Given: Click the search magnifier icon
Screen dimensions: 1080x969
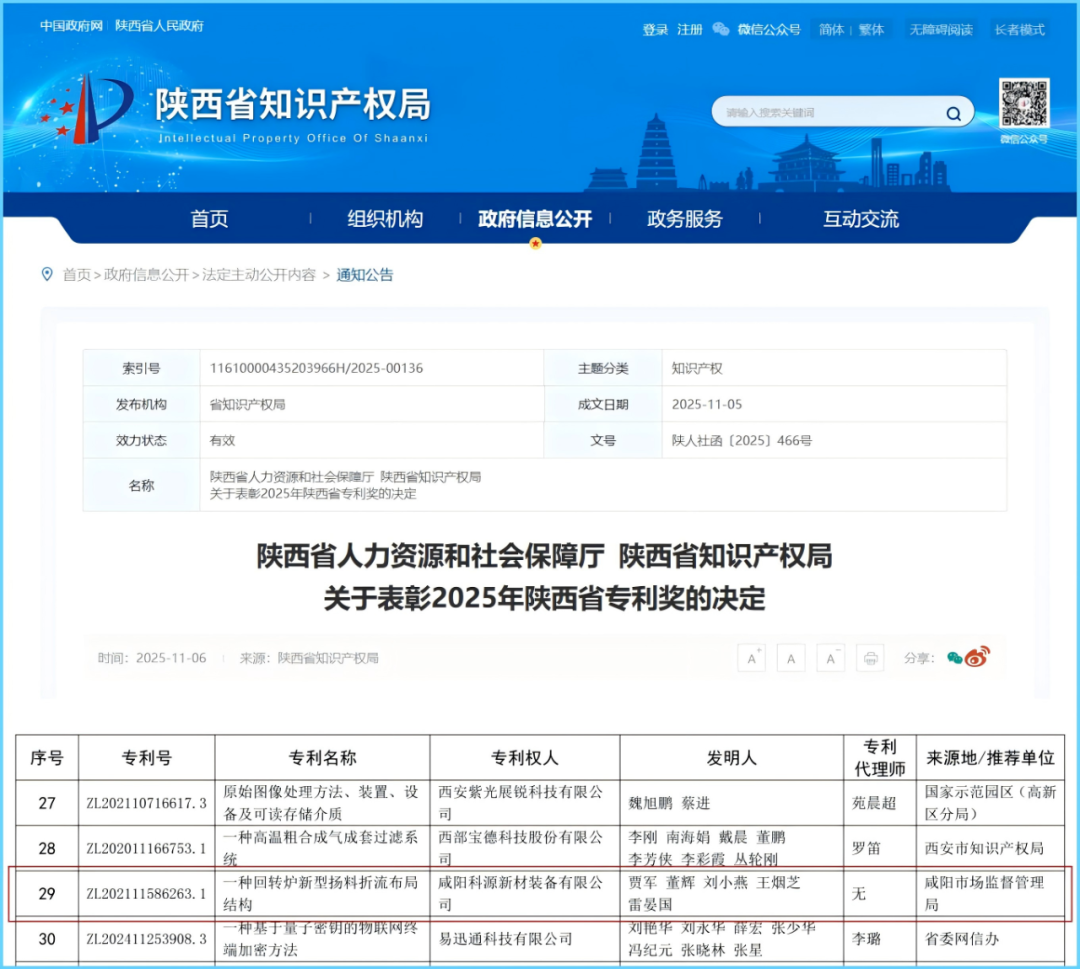Looking at the screenshot, I should (953, 113).
